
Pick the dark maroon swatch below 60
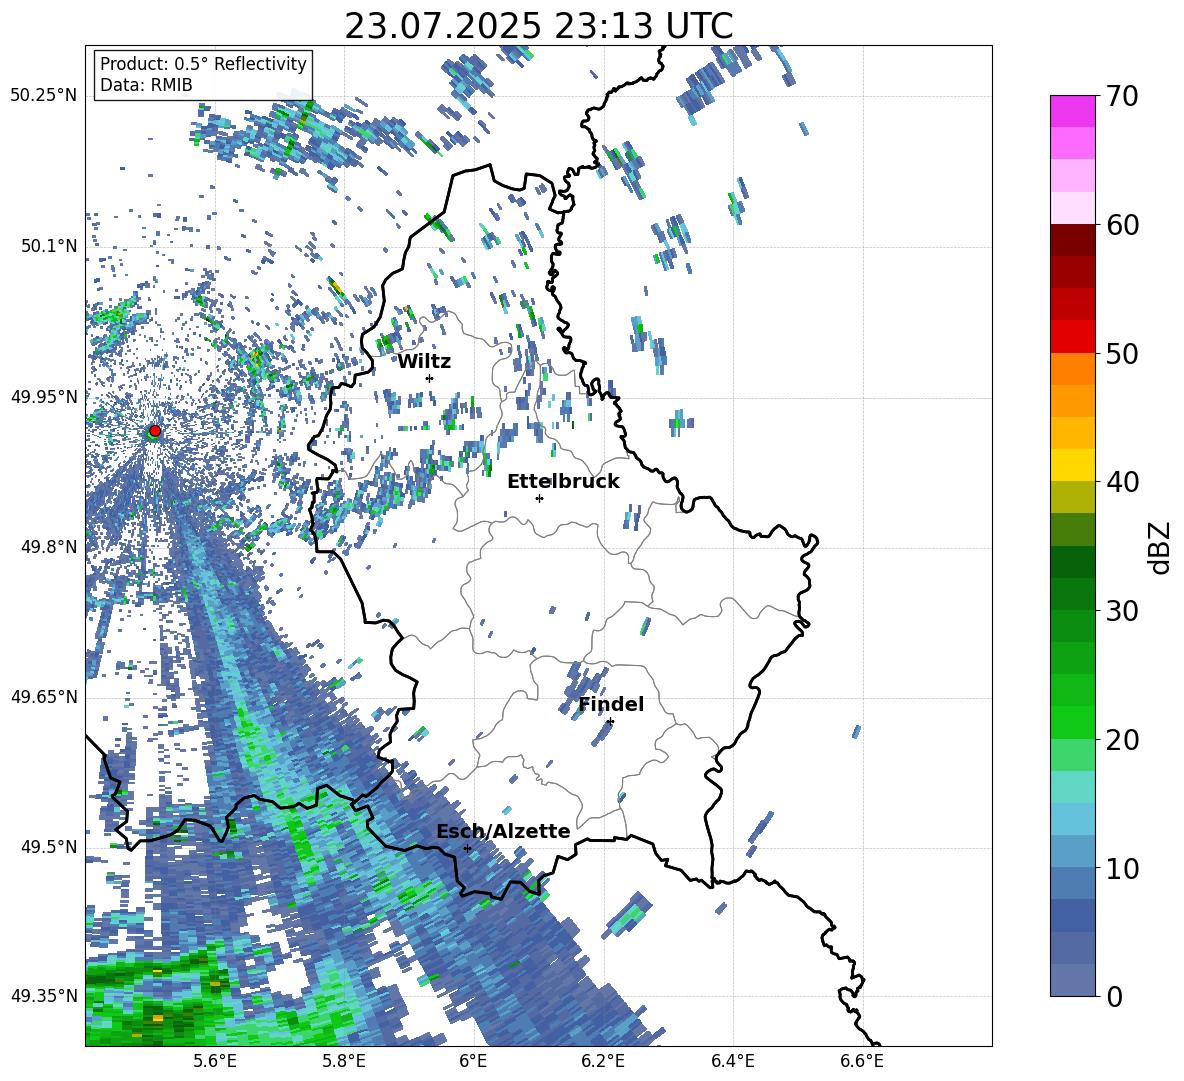pos(1072,240)
